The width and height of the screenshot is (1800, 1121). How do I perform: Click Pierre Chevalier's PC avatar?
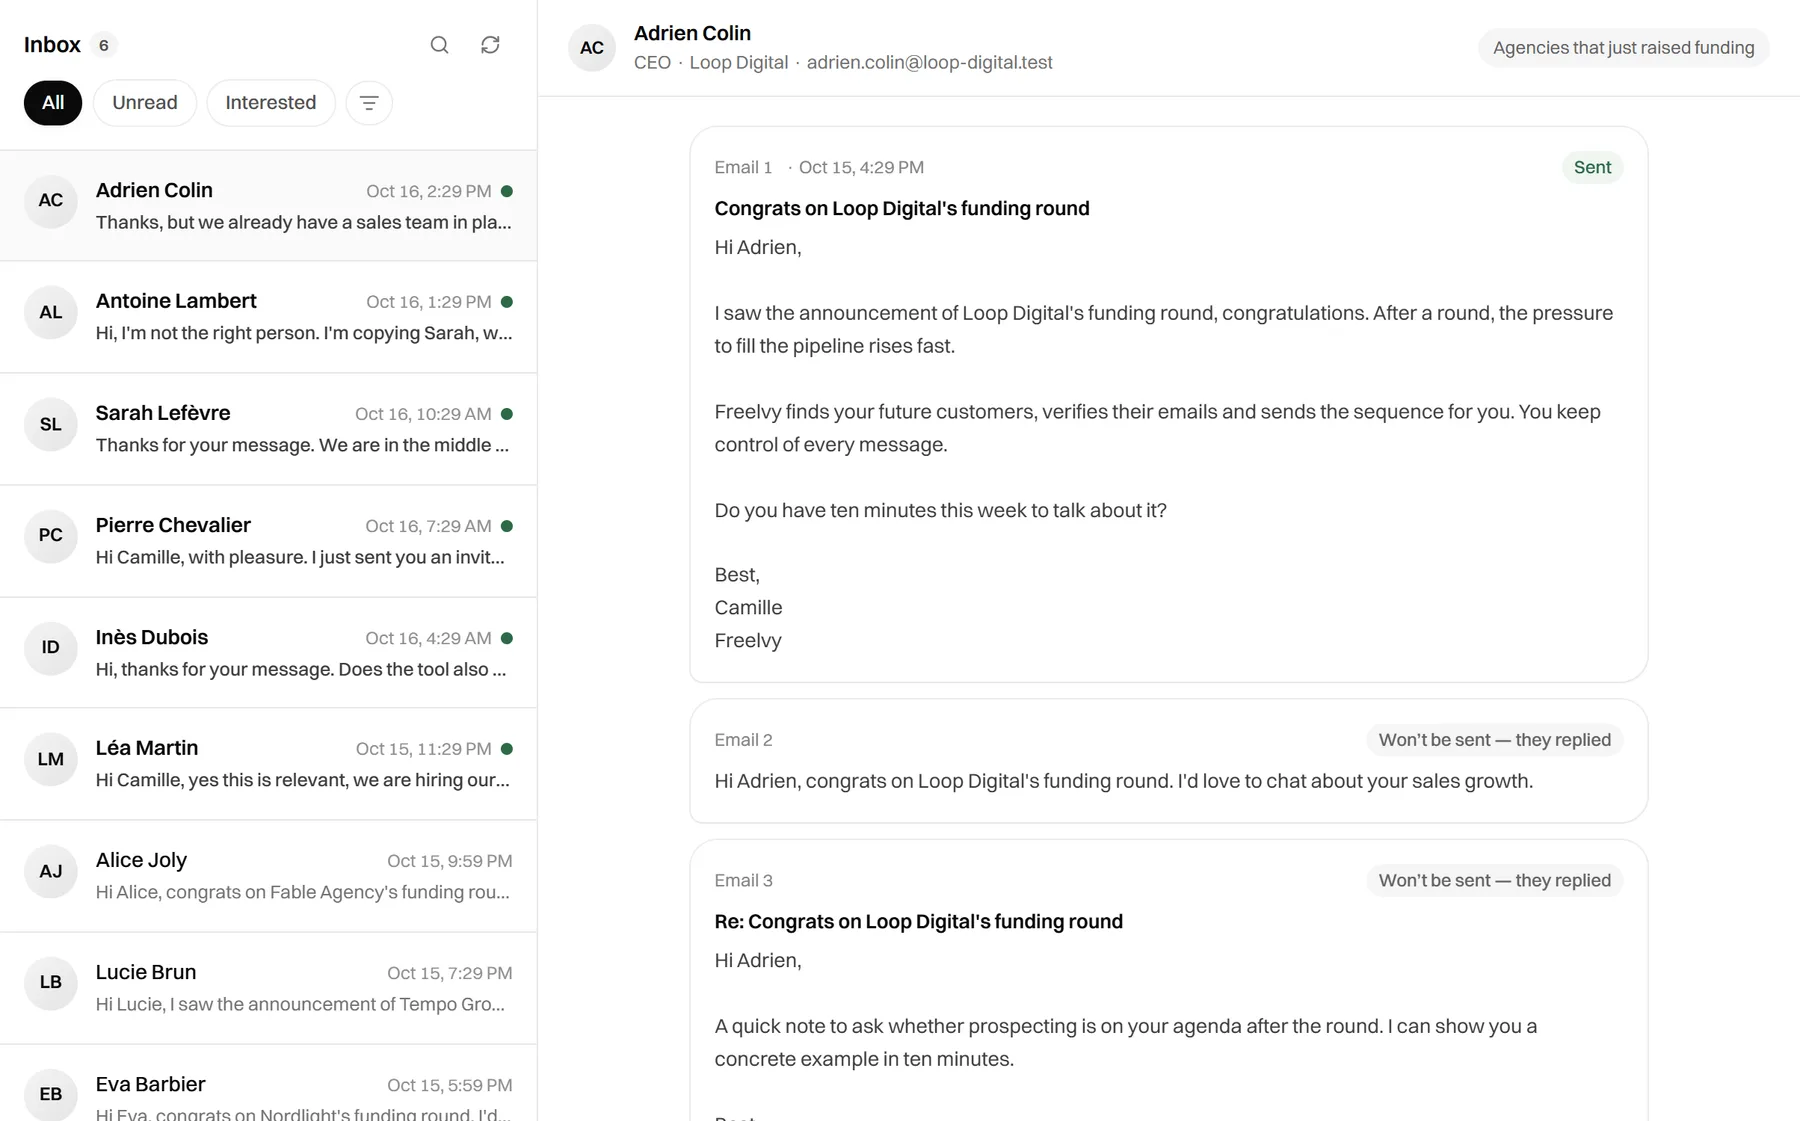(51, 536)
